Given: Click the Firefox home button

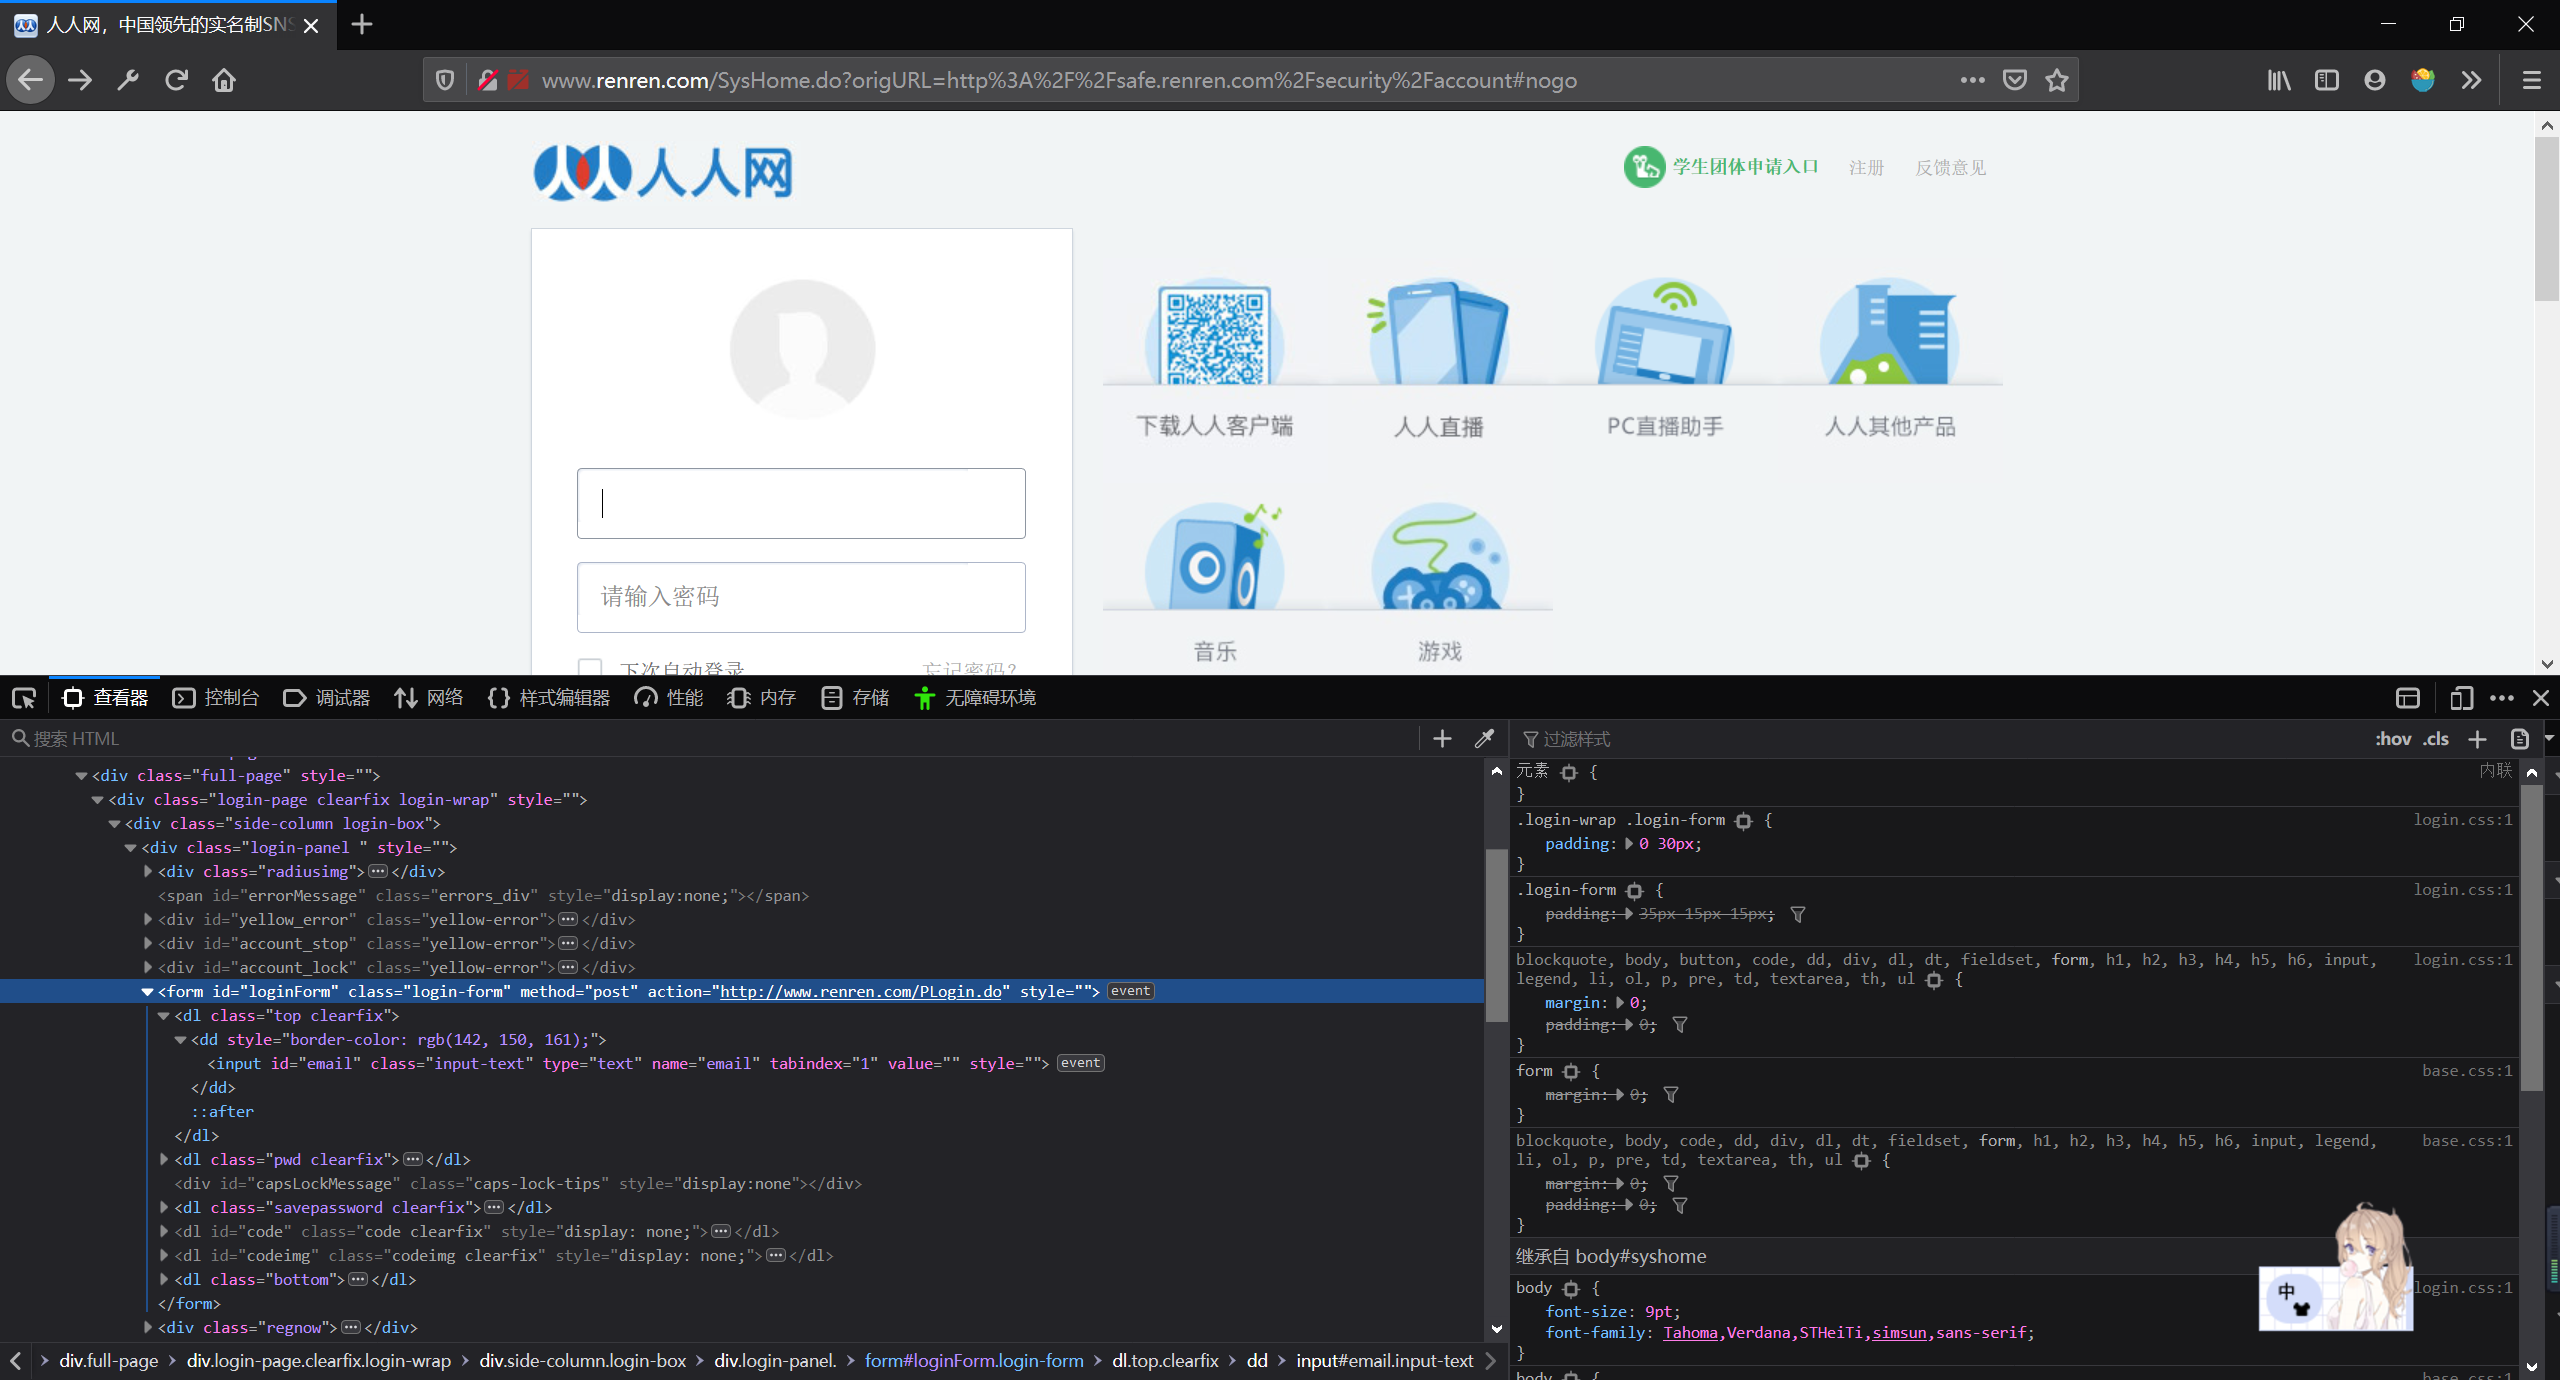Looking at the screenshot, I should click(224, 80).
